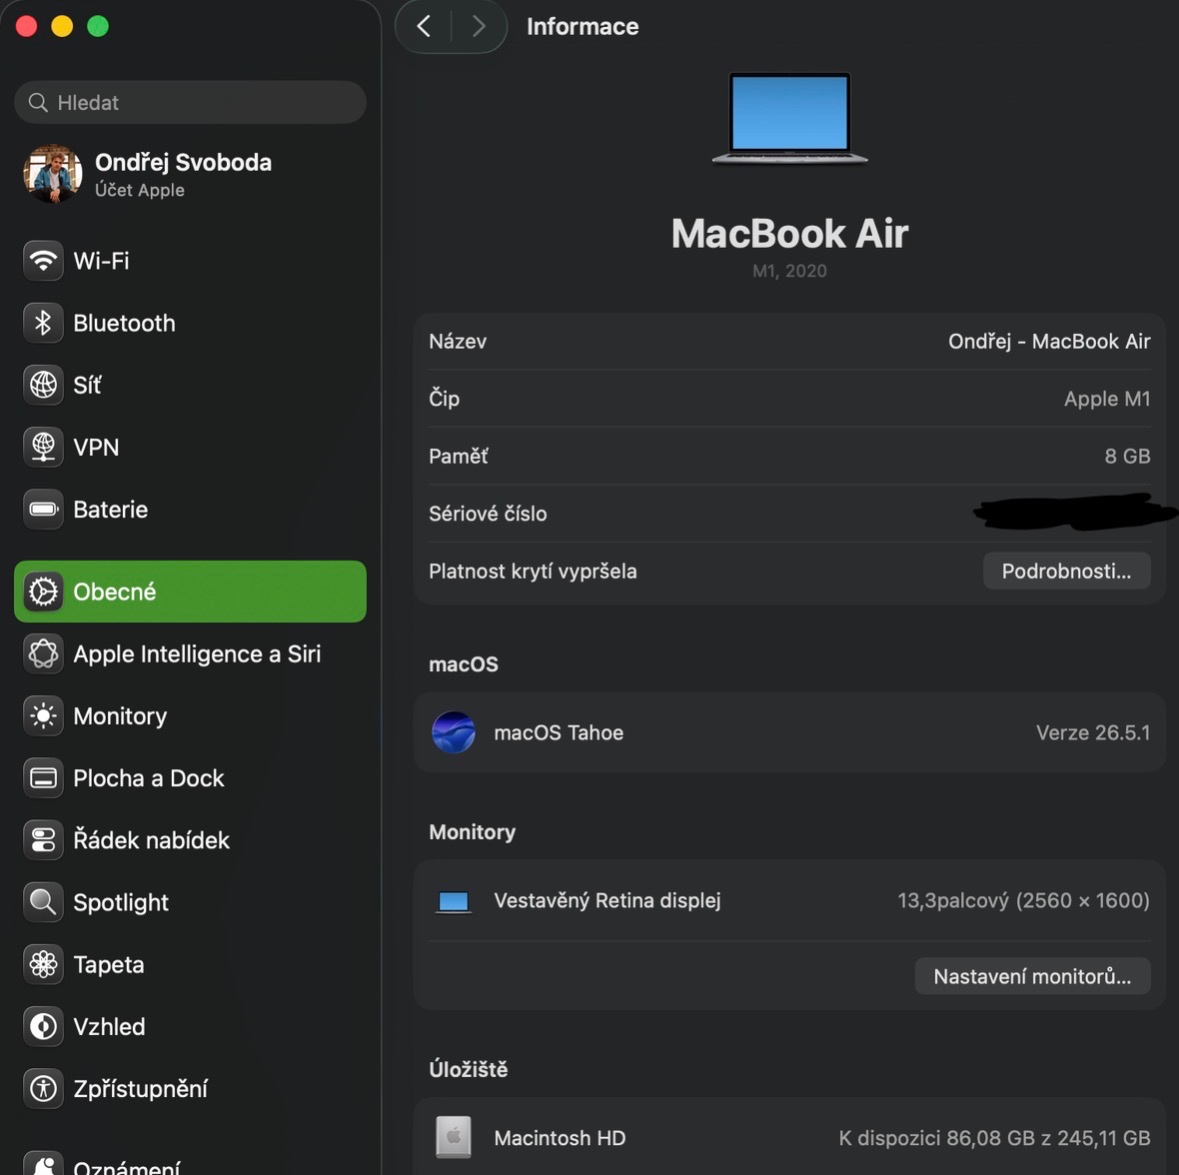Click the Čip row label
1179x1175 pixels.
(444, 398)
